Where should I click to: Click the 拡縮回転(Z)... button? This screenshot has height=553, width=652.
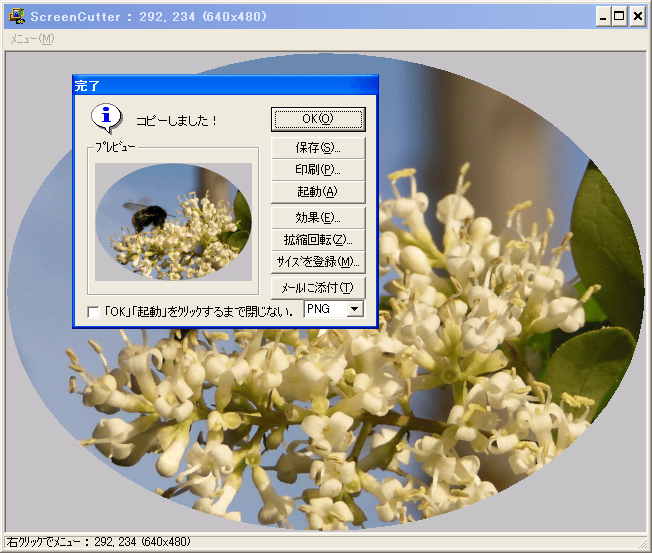click(x=318, y=240)
